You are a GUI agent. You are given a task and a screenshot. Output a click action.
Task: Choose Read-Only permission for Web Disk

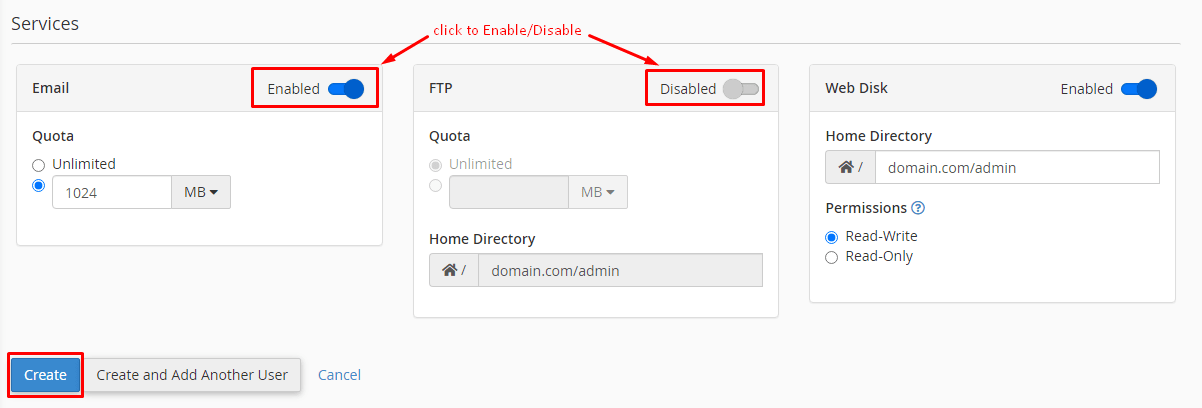[831, 257]
